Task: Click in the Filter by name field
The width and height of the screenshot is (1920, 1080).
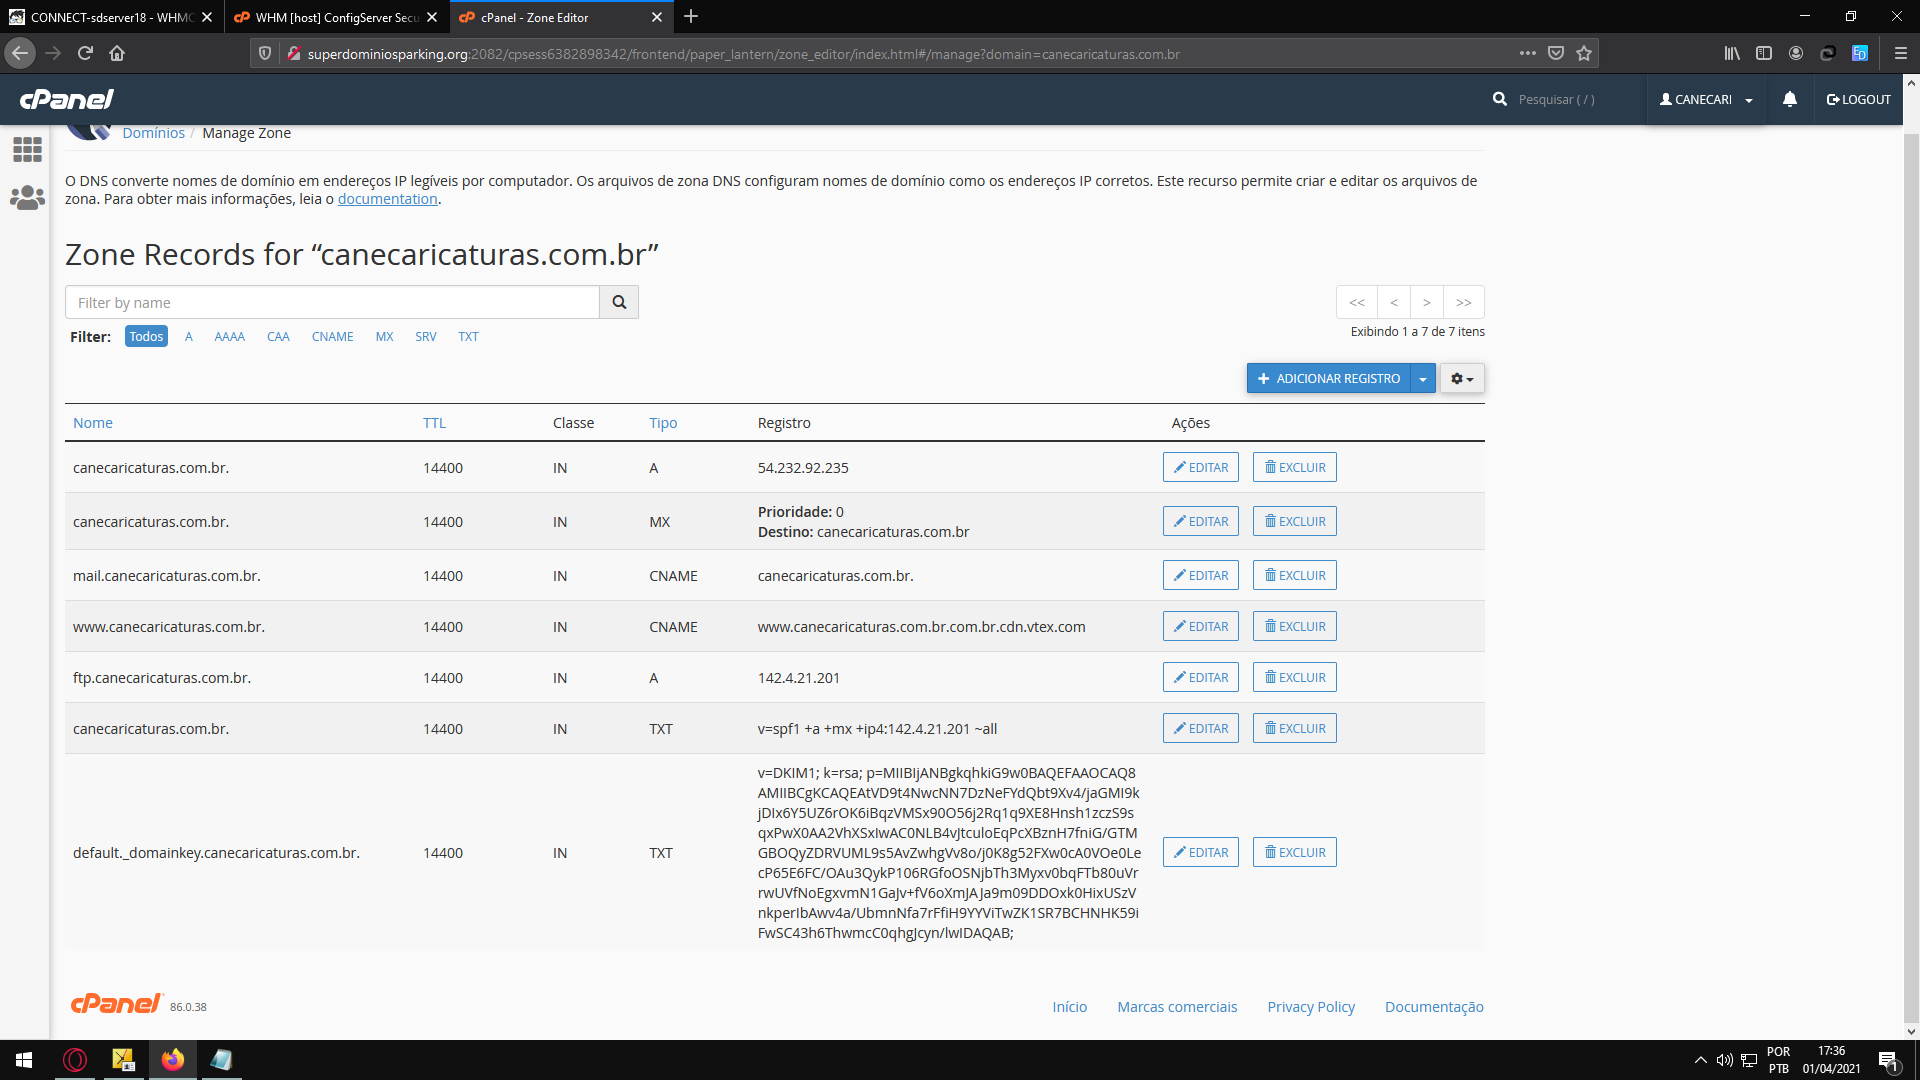Action: [332, 302]
